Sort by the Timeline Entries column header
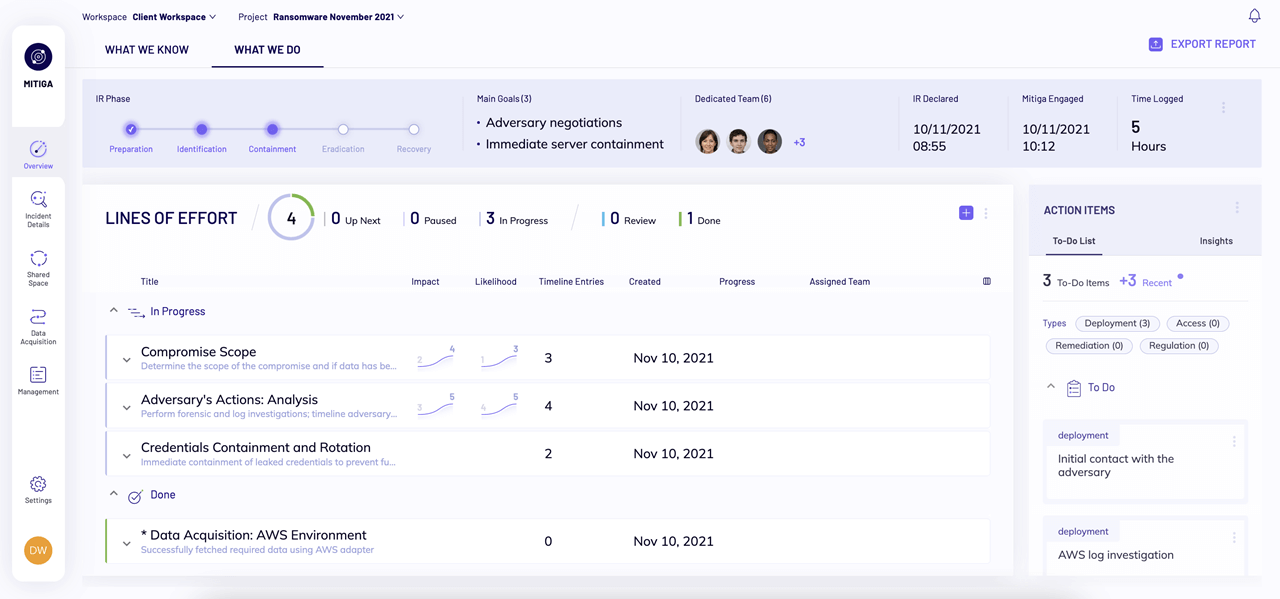This screenshot has width=1280, height=599. (571, 282)
